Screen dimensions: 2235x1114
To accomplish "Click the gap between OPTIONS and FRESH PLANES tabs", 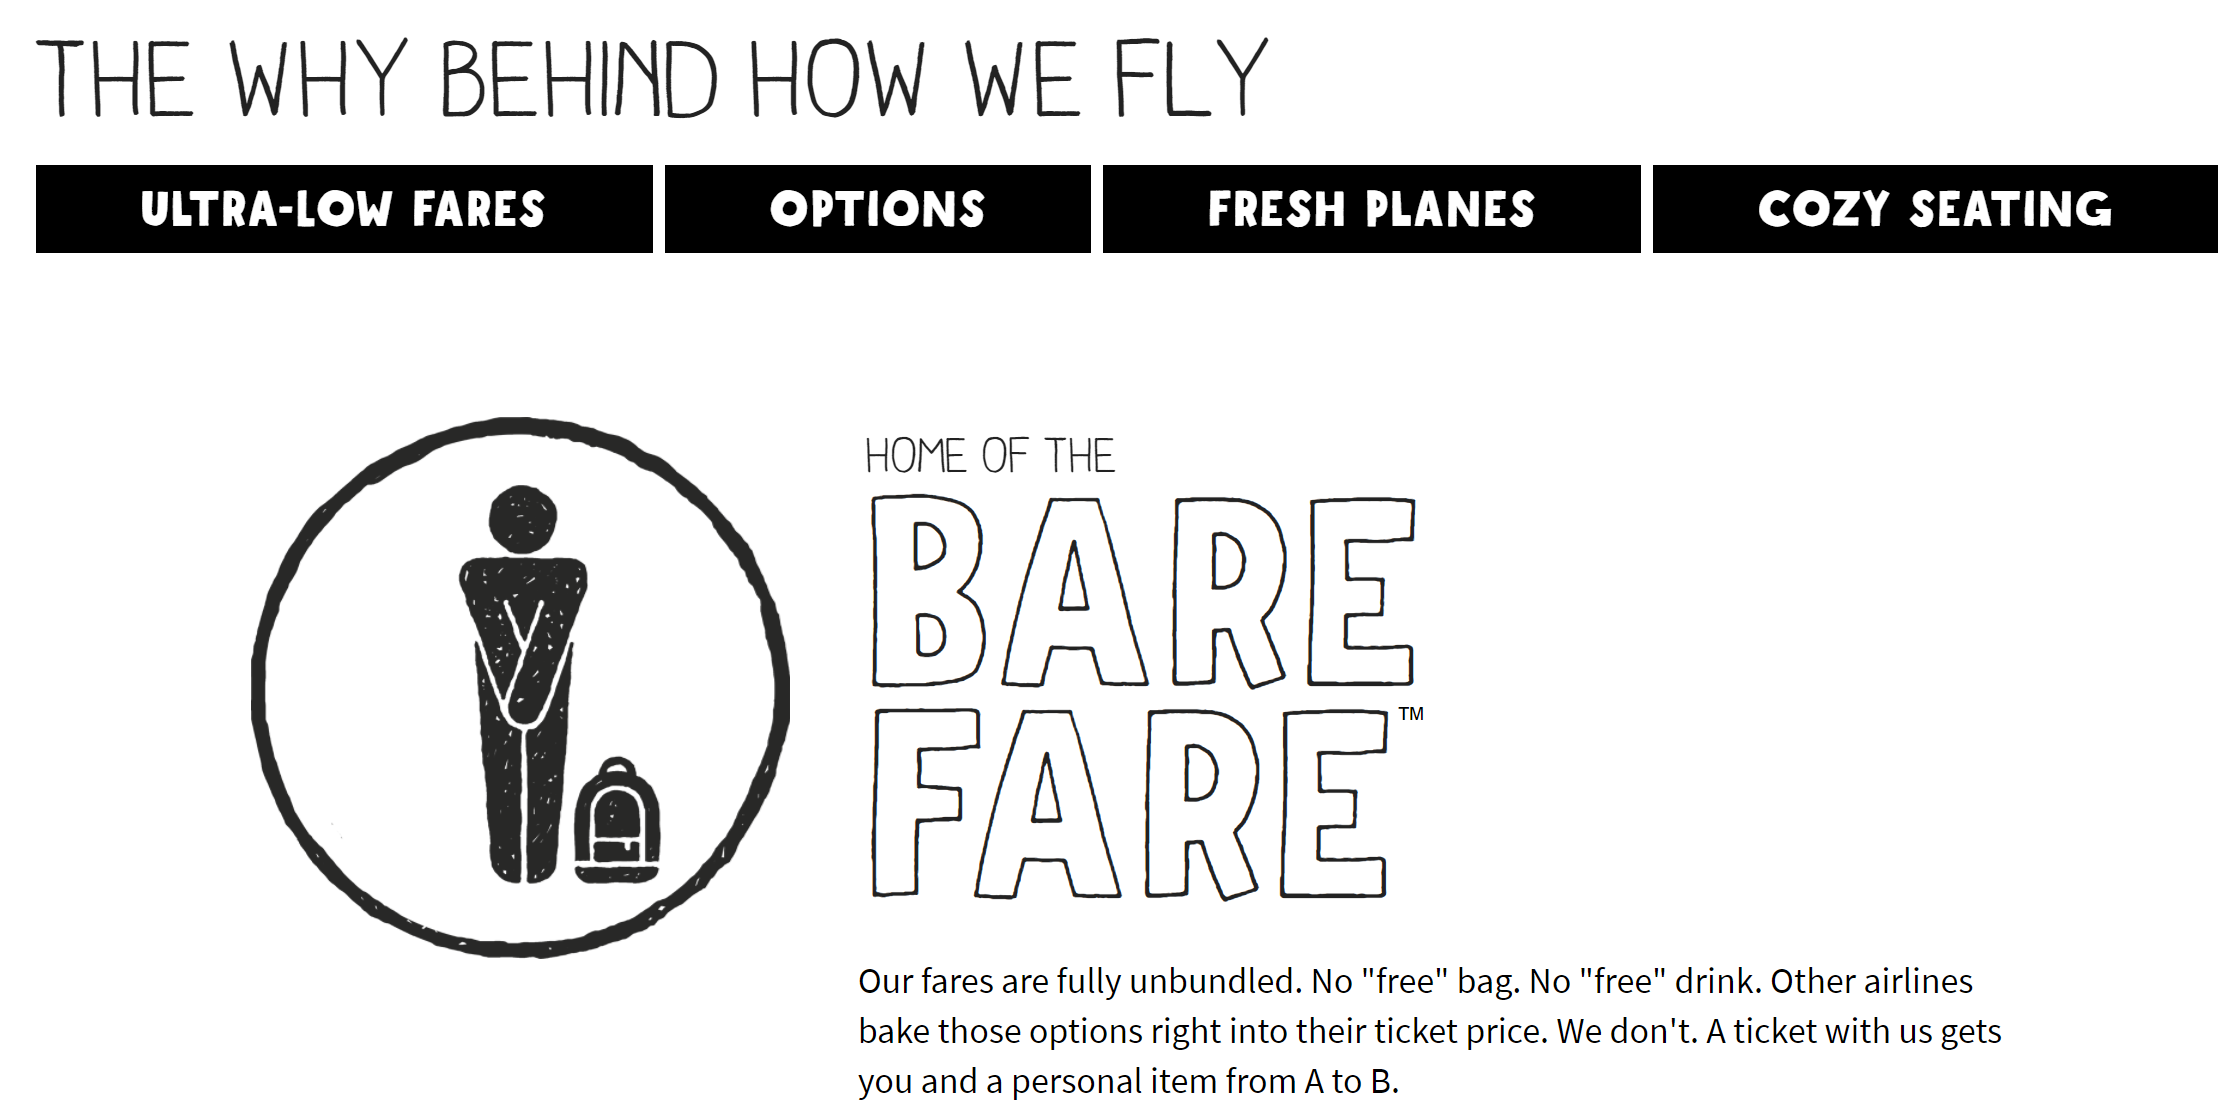I will click(1095, 208).
